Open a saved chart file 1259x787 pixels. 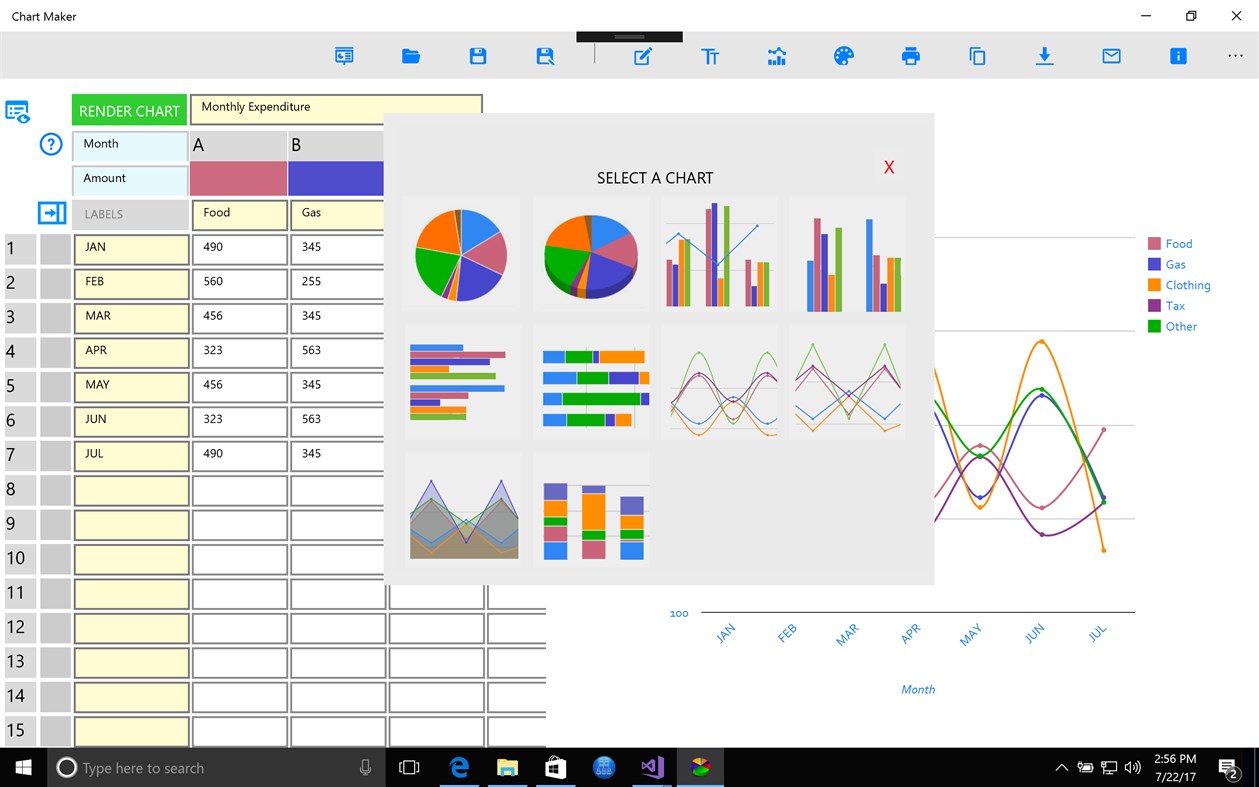click(x=410, y=56)
